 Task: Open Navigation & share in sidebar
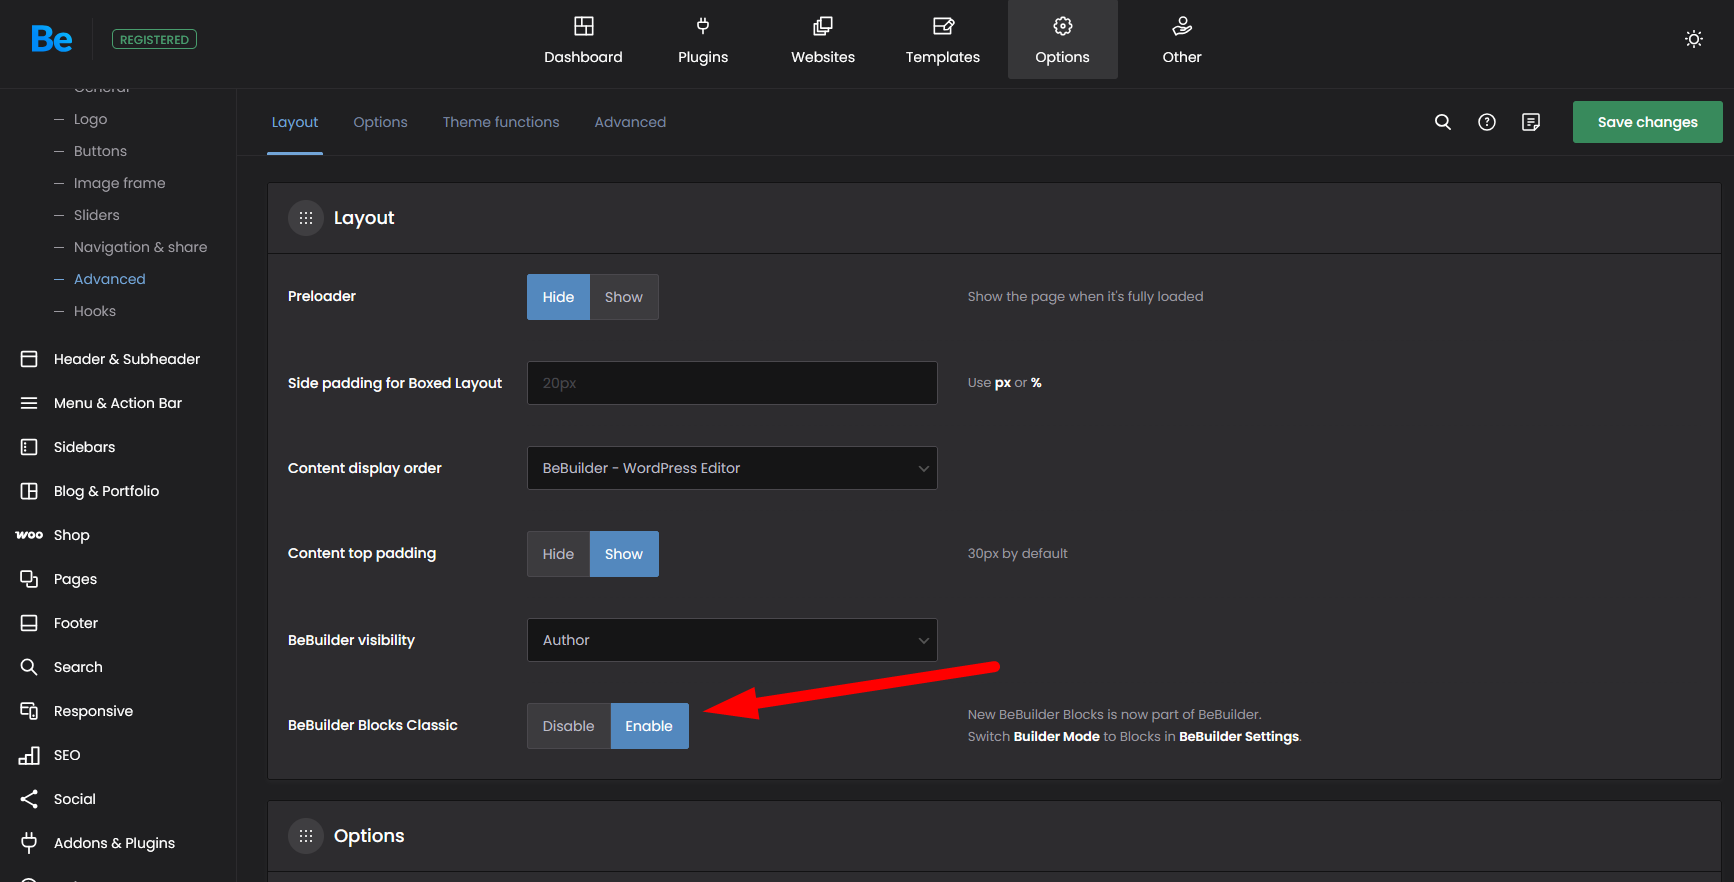(x=140, y=247)
